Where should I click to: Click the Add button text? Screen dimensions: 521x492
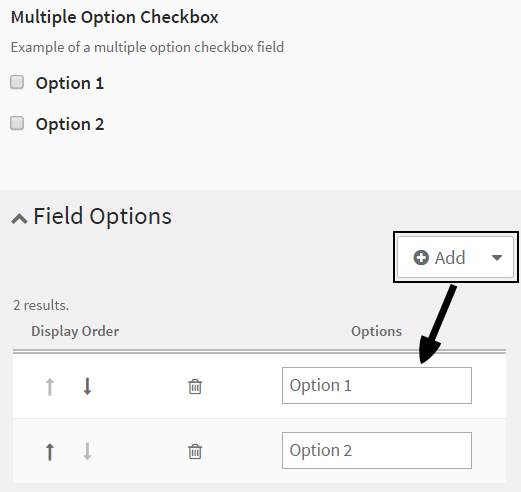point(450,258)
